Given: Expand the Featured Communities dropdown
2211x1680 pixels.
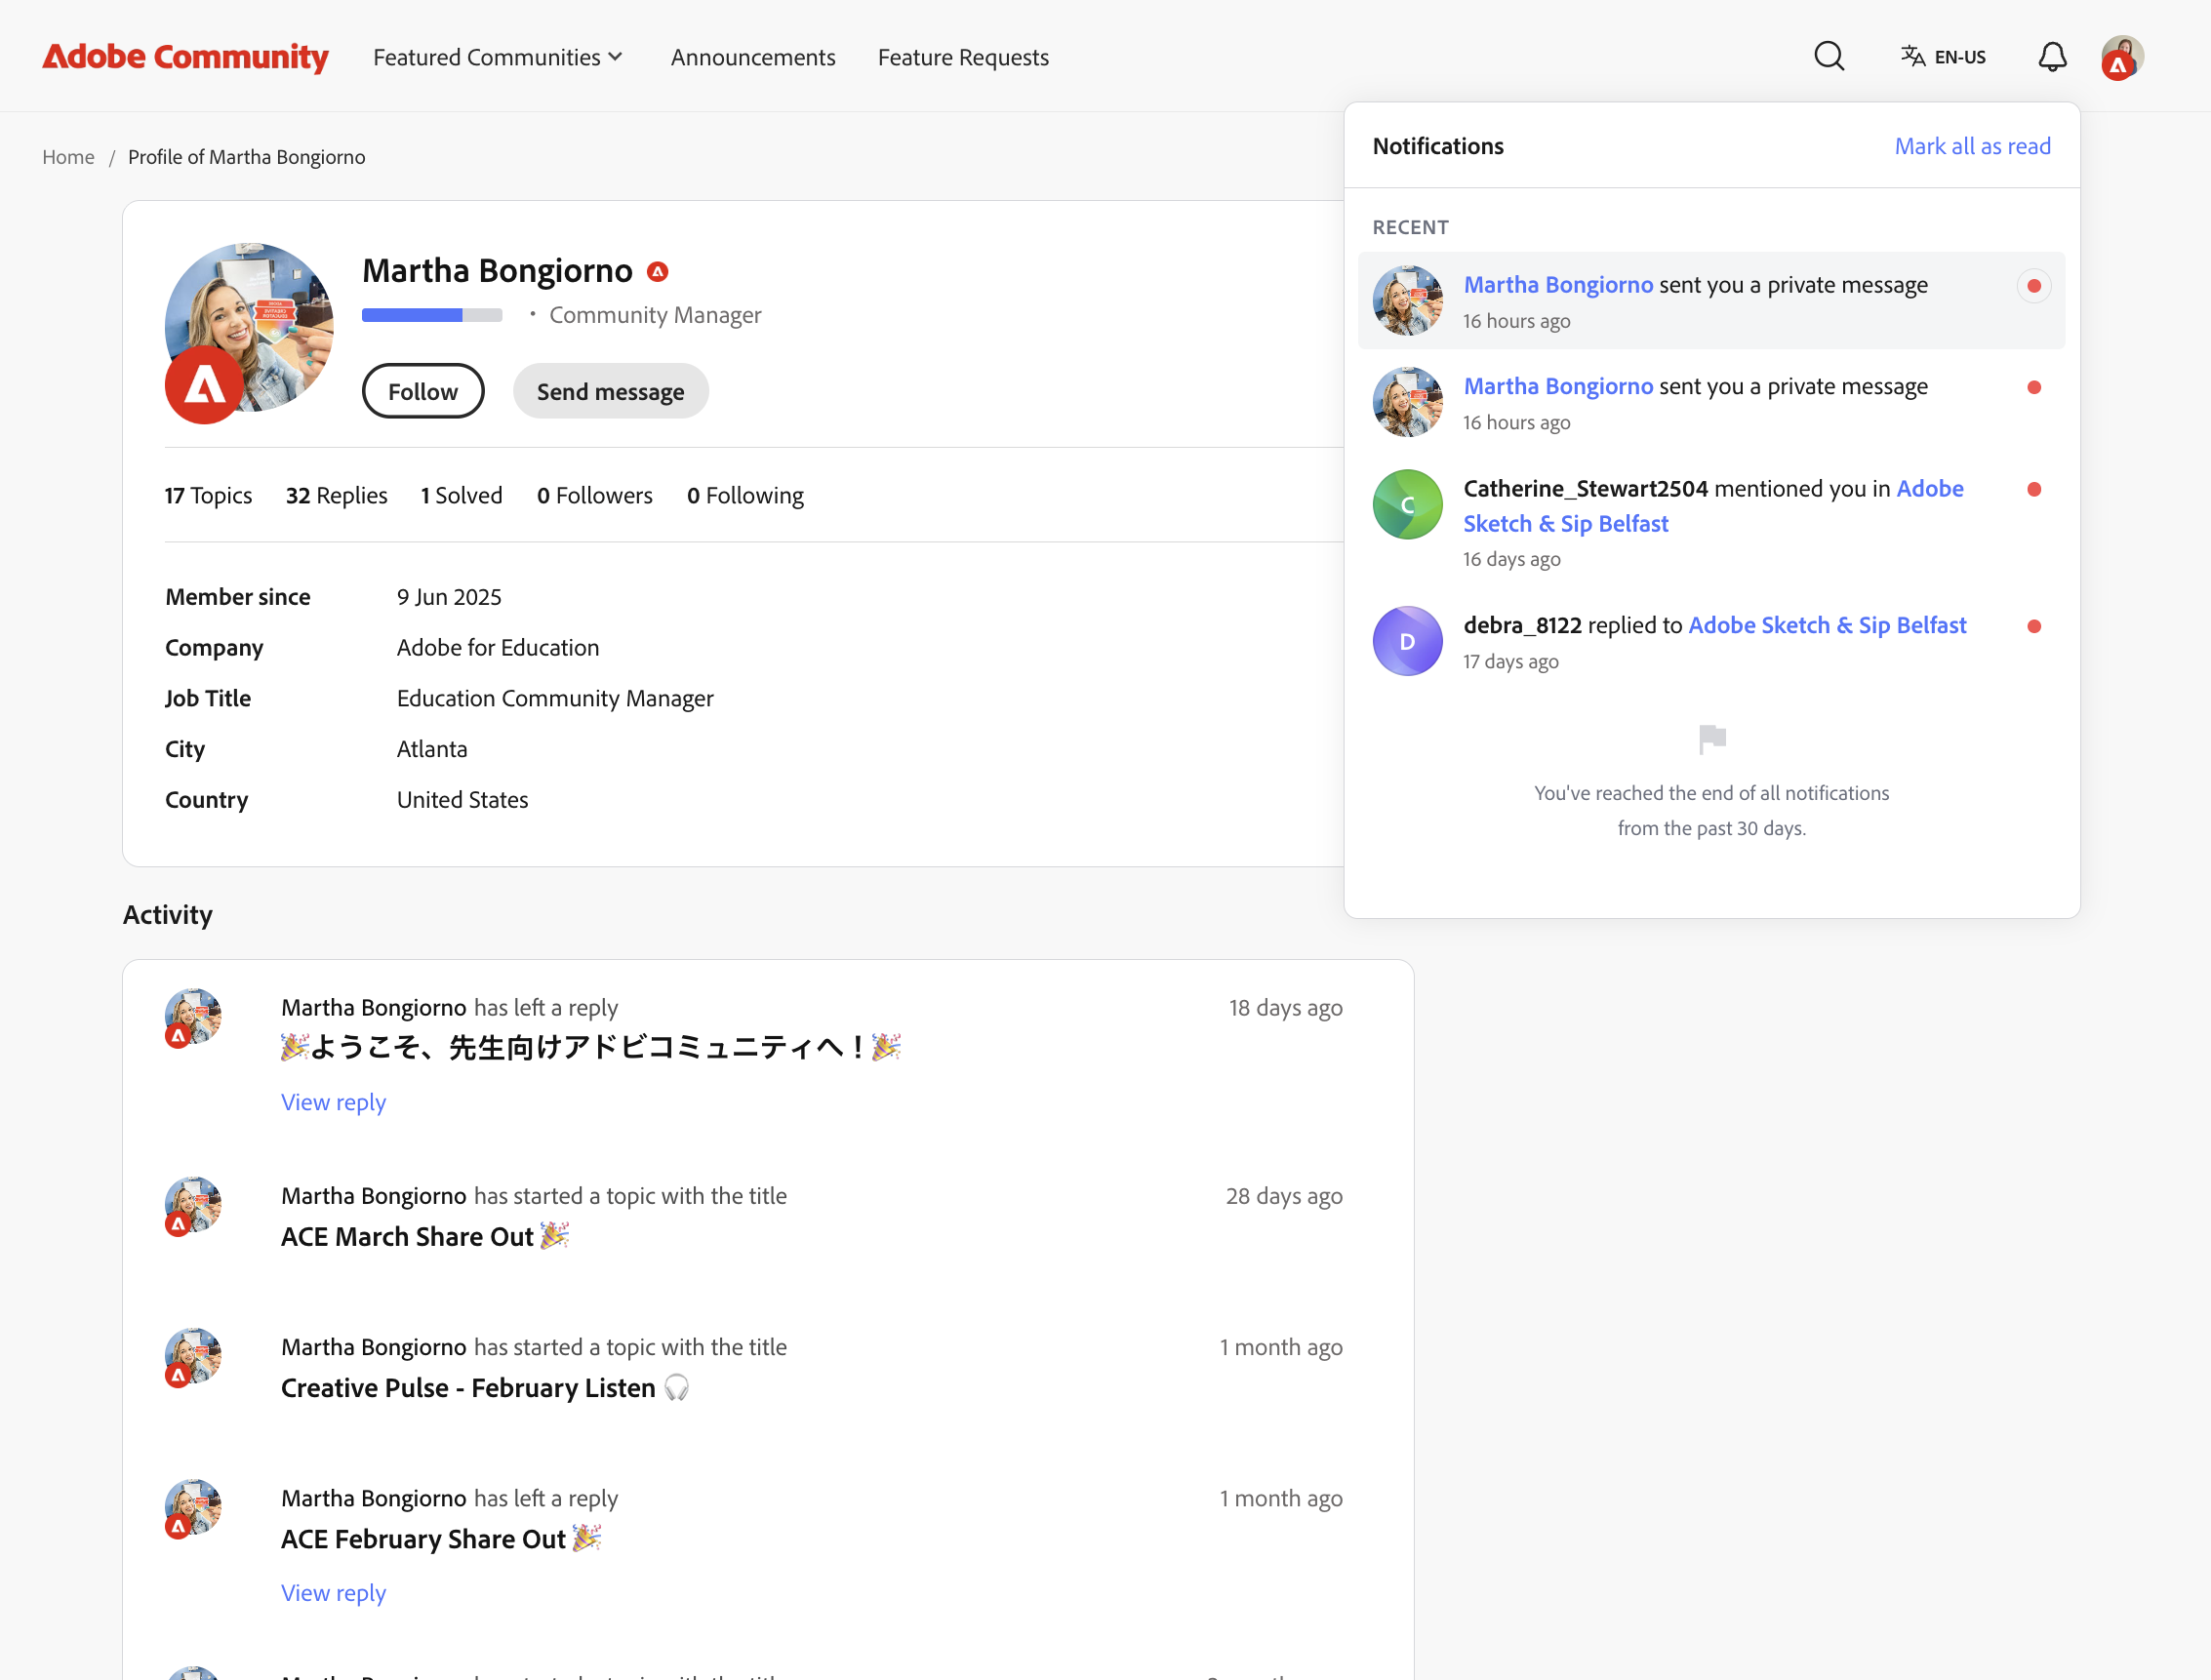Looking at the screenshot, I should [498, 57].
